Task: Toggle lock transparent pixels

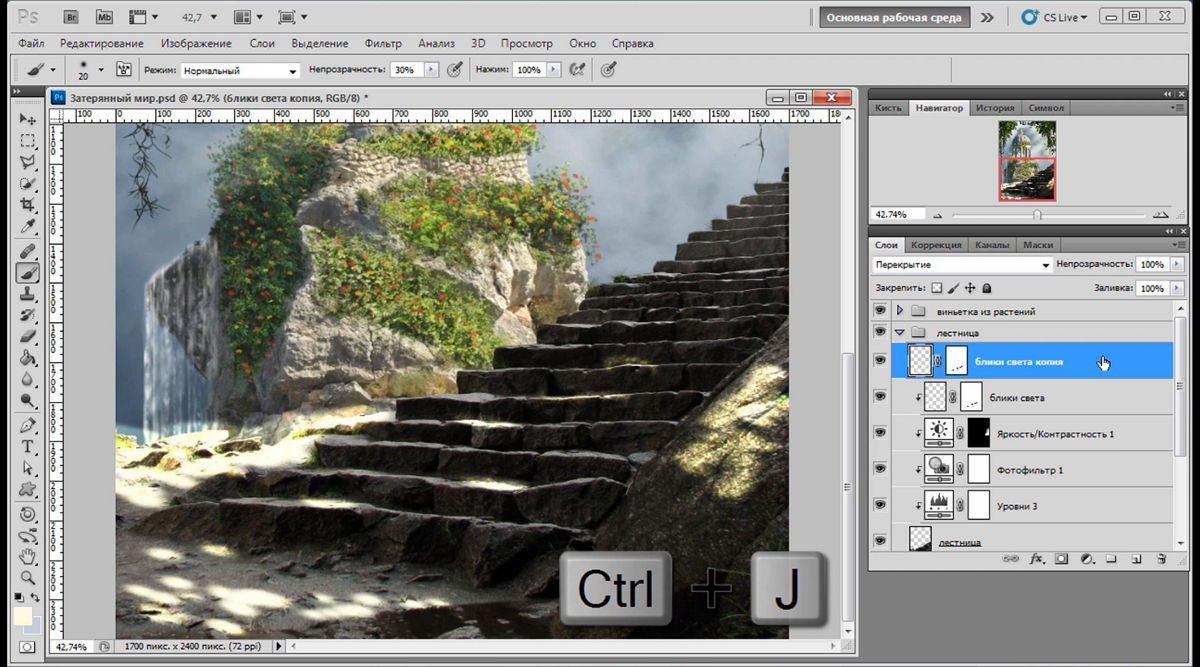Action: coord(936,288)
